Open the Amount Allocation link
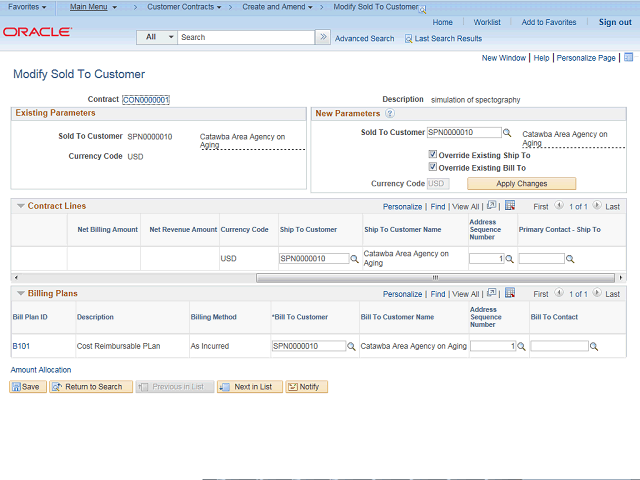This screenshot has height=480, width=640. (x=41, y=370)
